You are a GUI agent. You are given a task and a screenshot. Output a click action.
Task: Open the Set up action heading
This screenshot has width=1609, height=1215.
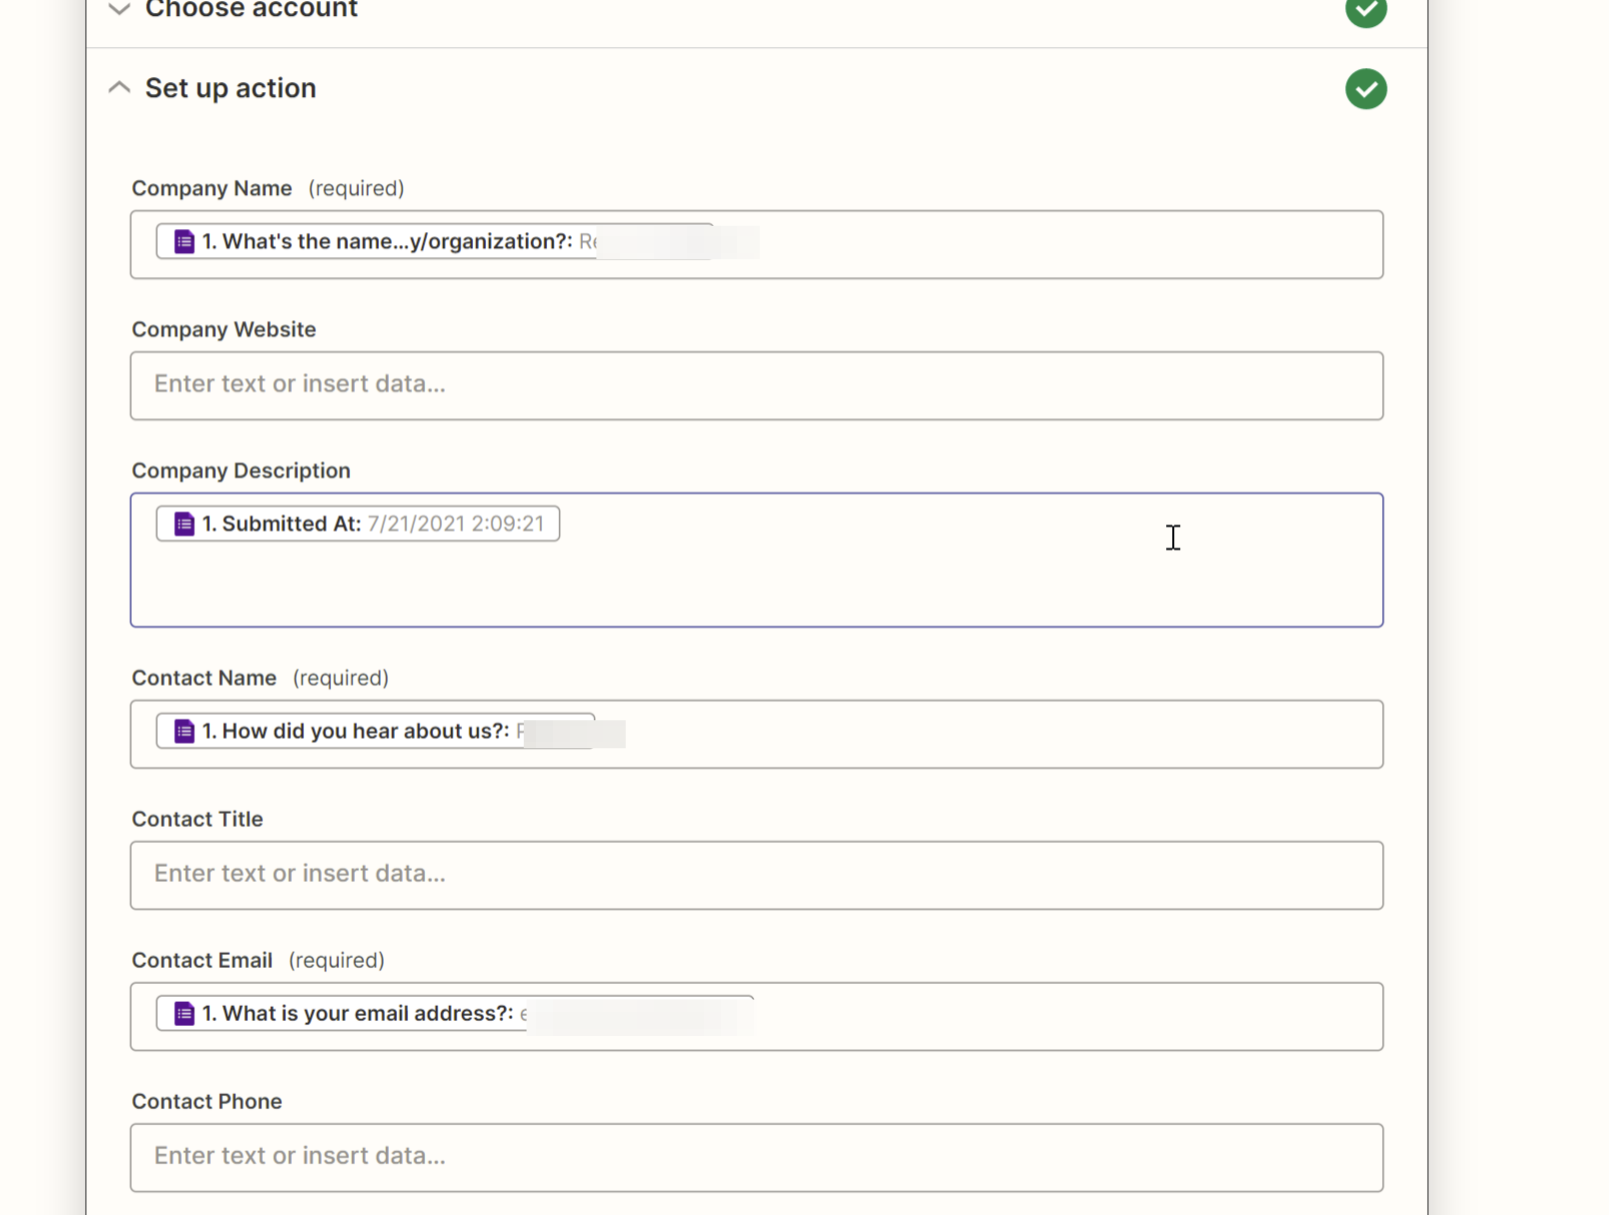point(230,88)
